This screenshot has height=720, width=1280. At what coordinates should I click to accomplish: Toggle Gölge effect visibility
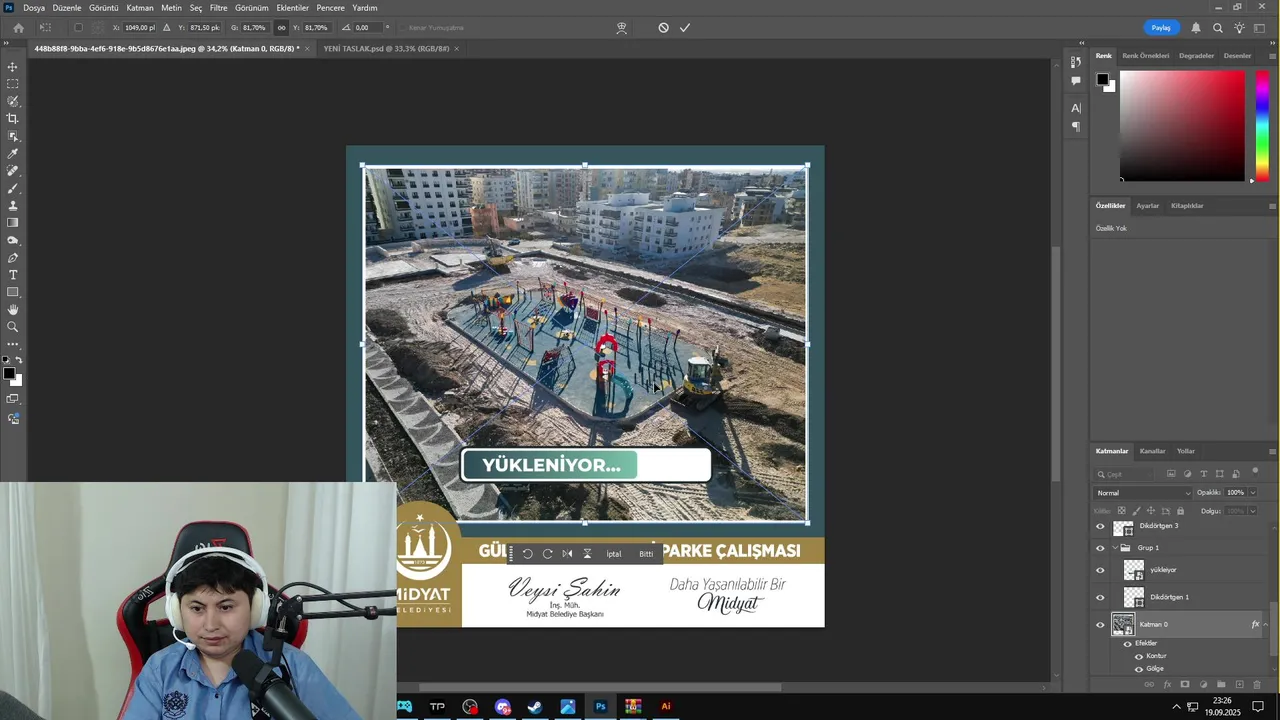tap(1138, 669)
